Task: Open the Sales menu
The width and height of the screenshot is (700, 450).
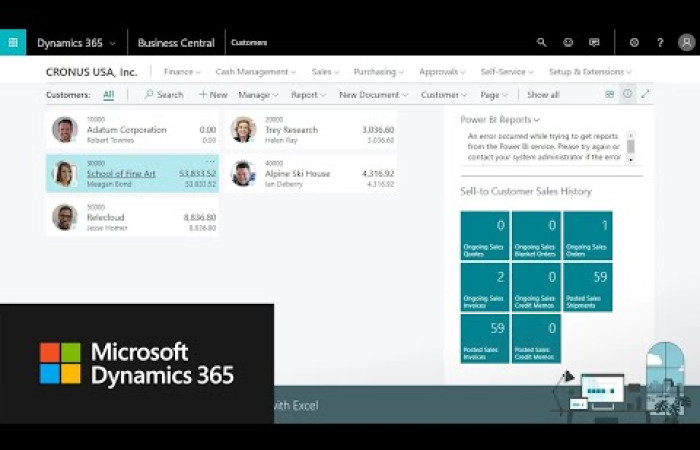Action: pyautogui.click(x=325, y=72)
